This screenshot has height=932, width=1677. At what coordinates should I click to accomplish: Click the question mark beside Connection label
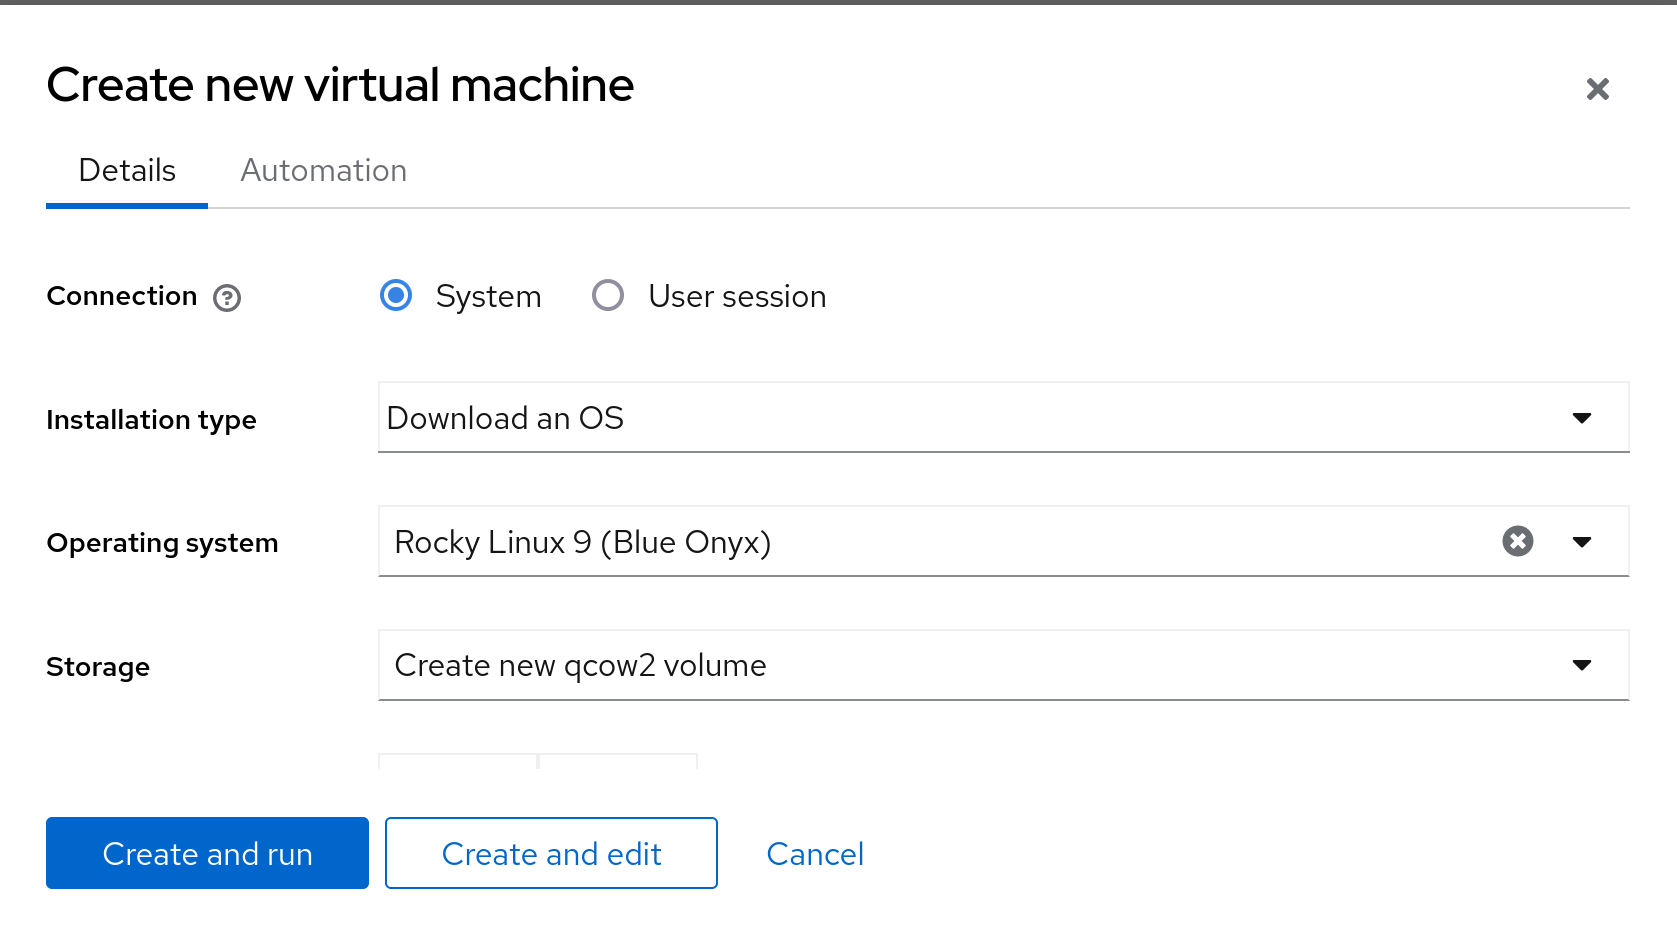coord(227,297)
